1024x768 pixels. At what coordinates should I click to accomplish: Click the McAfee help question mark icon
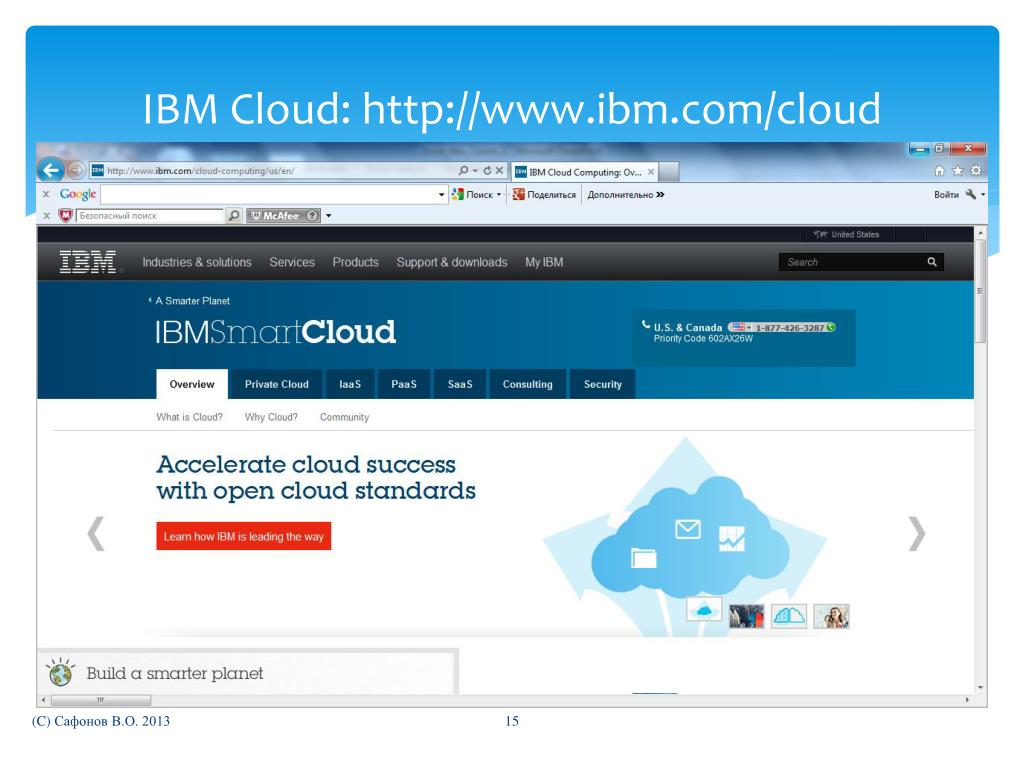tap(313, 216)
